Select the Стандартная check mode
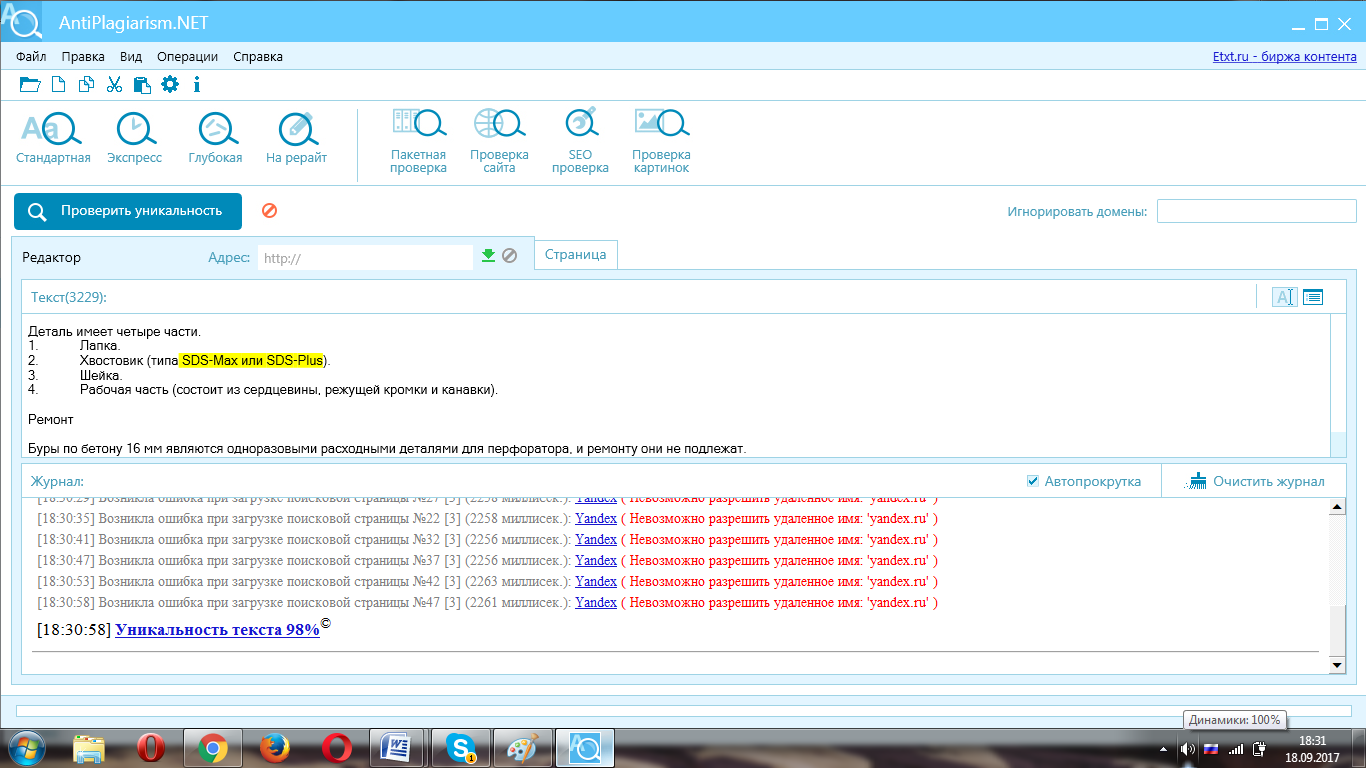The image size is (1366, 768). [x=53, y=138]
